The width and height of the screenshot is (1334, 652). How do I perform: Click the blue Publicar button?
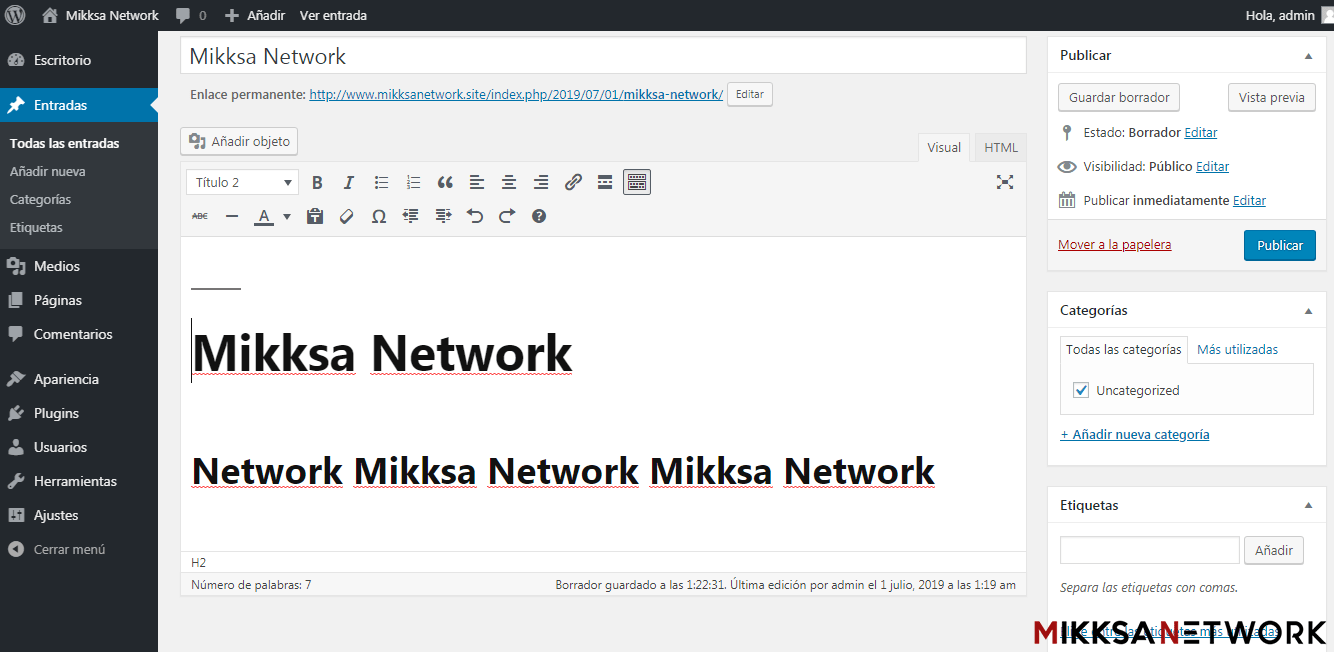tap(1279, 245)
